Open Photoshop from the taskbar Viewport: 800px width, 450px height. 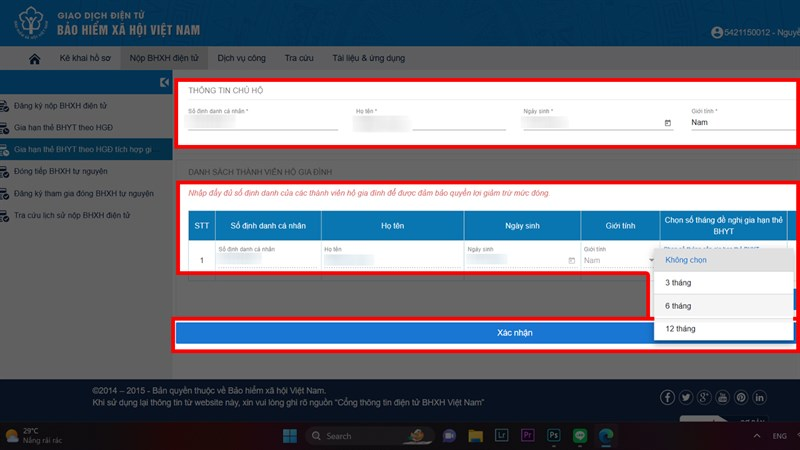click(x=553, y=435)
